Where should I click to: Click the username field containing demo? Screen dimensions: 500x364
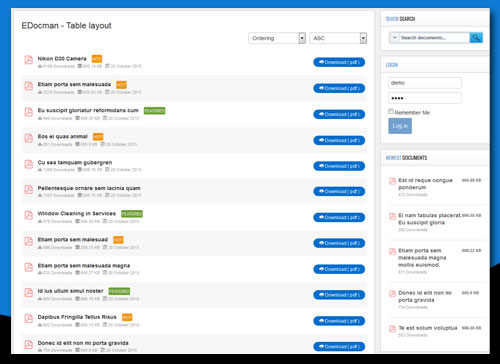(425, 83)
